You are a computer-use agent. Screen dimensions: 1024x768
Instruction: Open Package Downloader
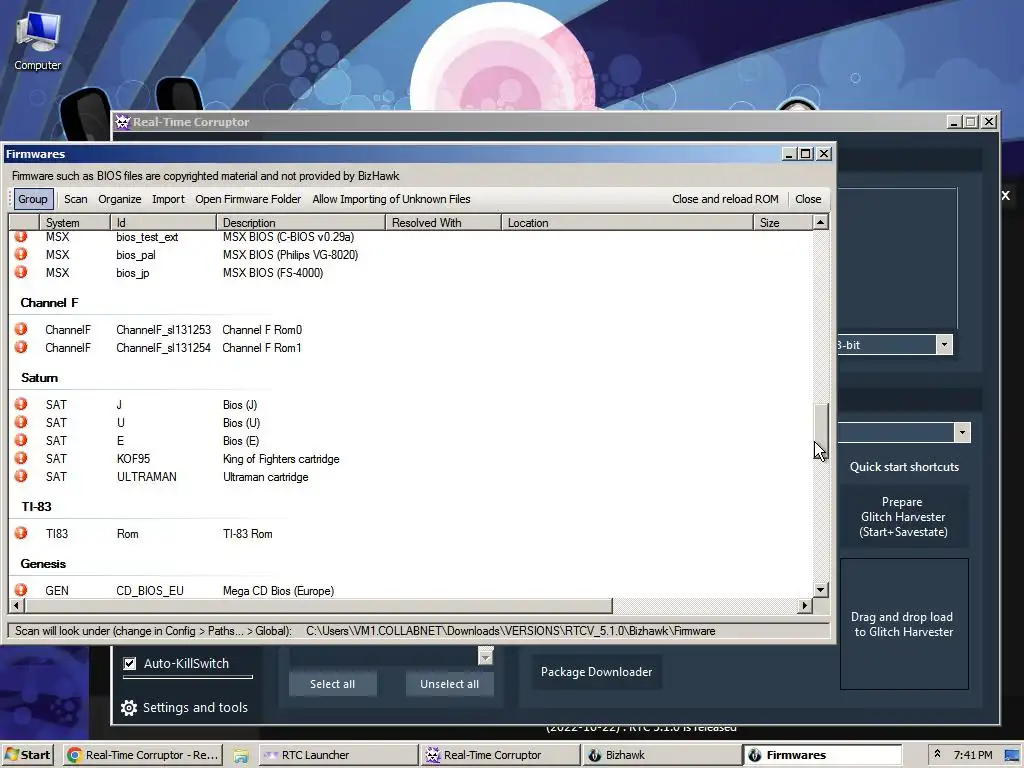click(596, 672)
